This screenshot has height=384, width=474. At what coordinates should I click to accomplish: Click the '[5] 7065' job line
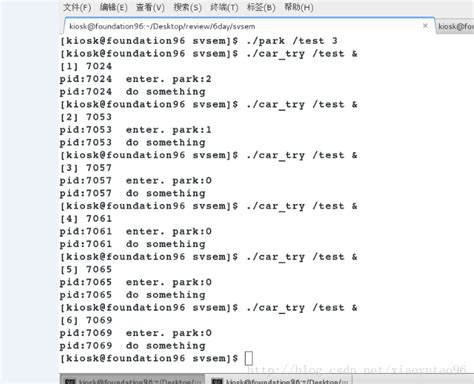click(x=86, y=269)
